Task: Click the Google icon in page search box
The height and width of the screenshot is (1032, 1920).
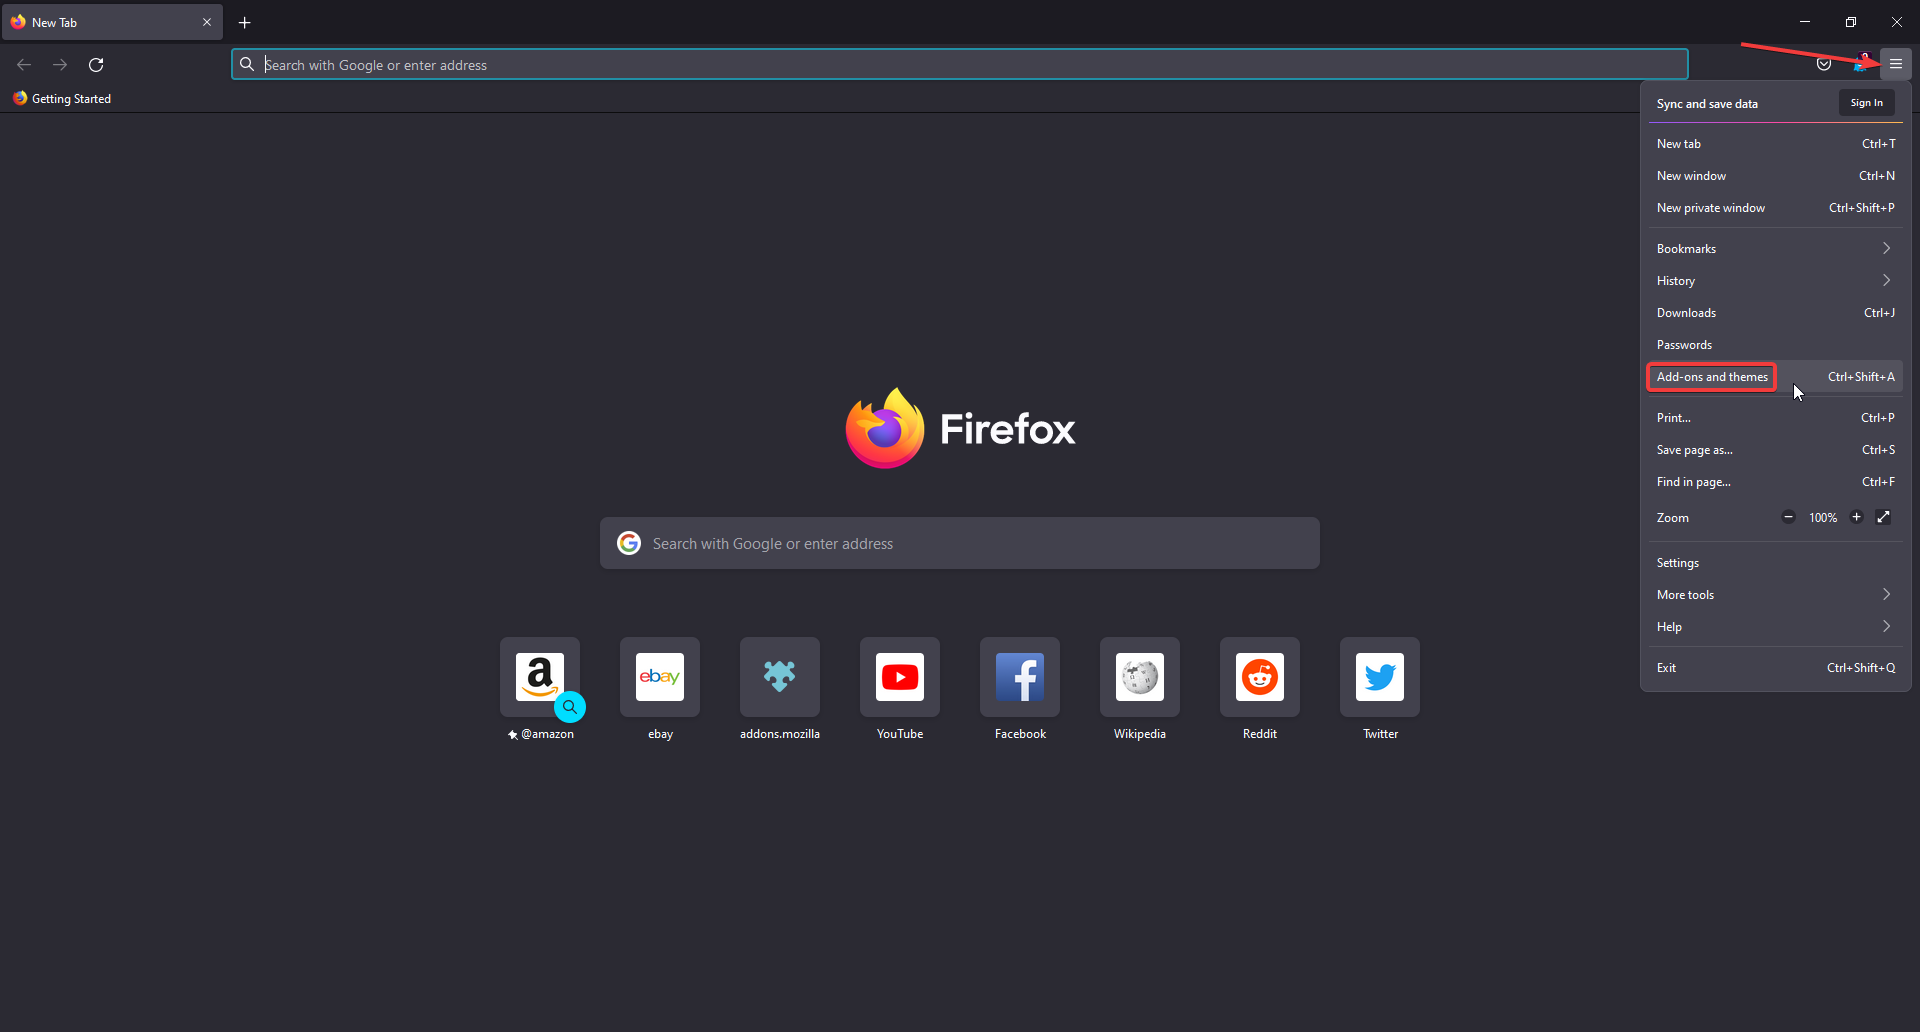Action: 629,543
